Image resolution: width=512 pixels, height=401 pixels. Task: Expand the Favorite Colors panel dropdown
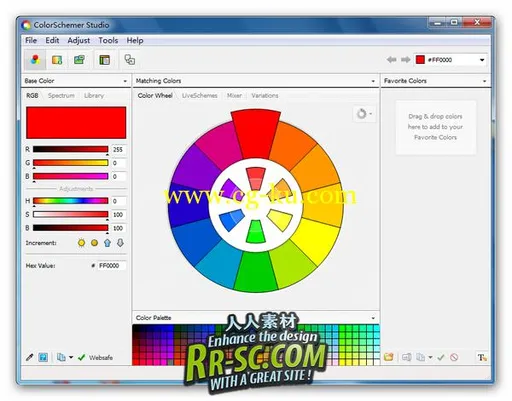pos(484,81)
